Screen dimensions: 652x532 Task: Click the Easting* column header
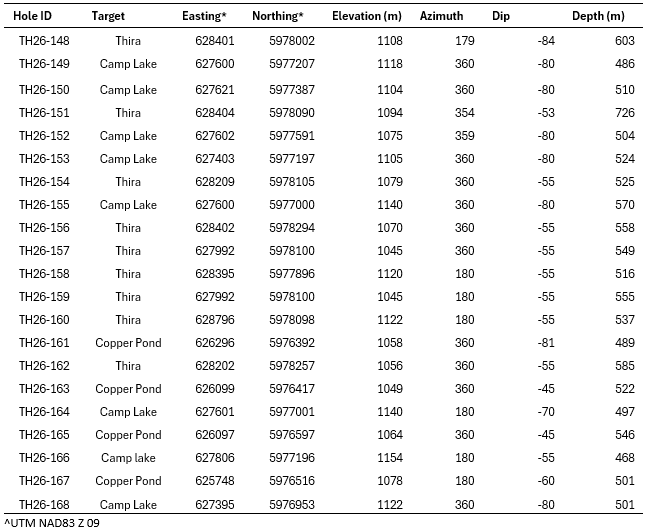click(204, 16)
